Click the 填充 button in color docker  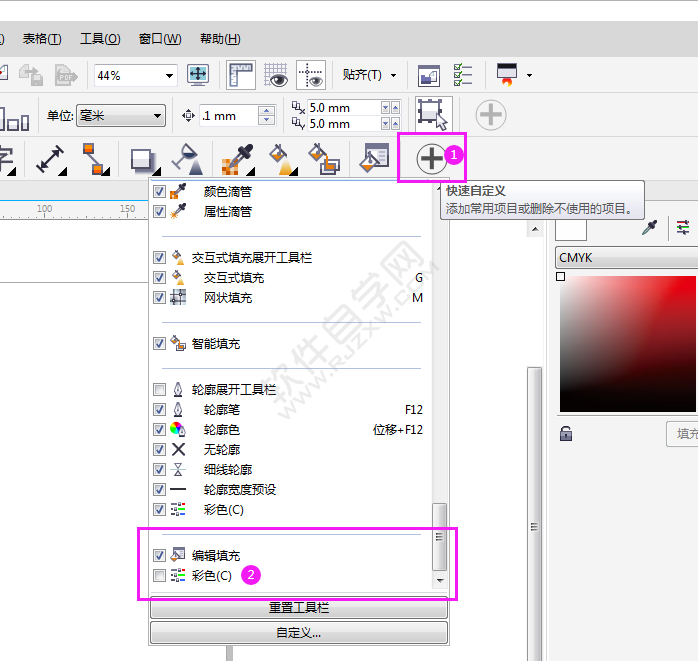(x=682, y=434)
